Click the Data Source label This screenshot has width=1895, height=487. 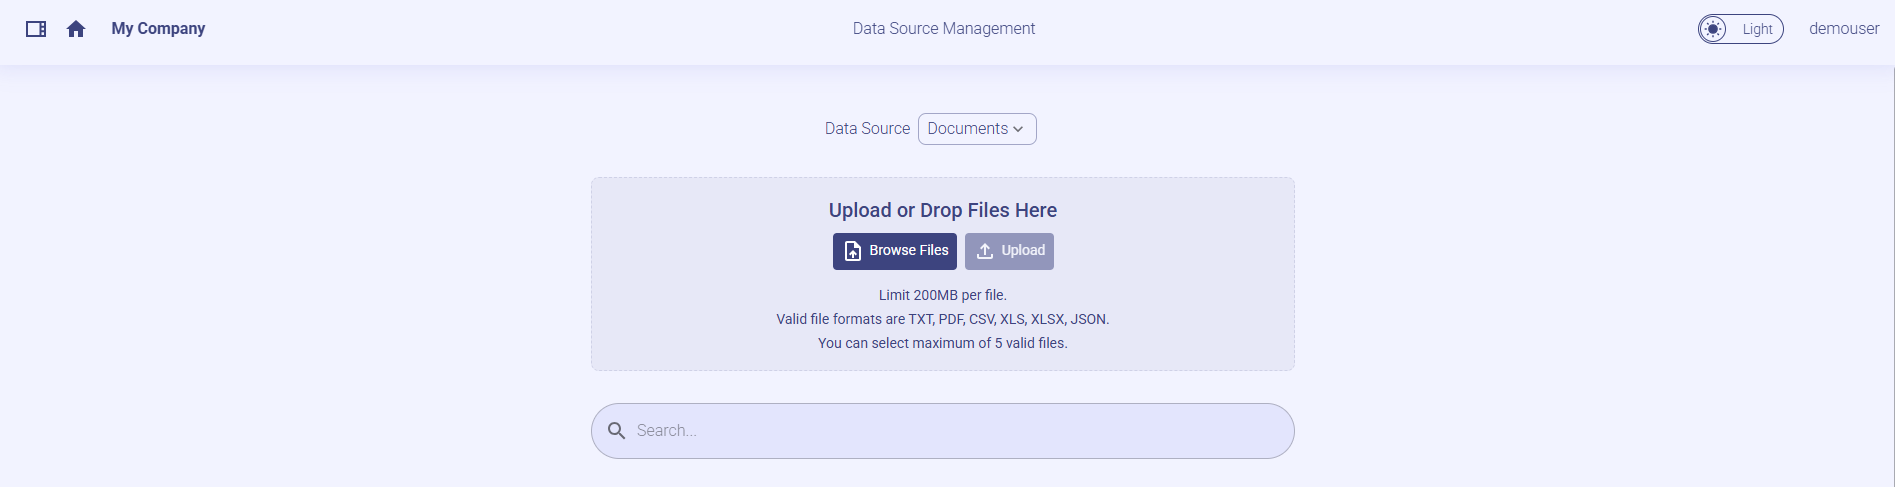click(x=867, y=129)
